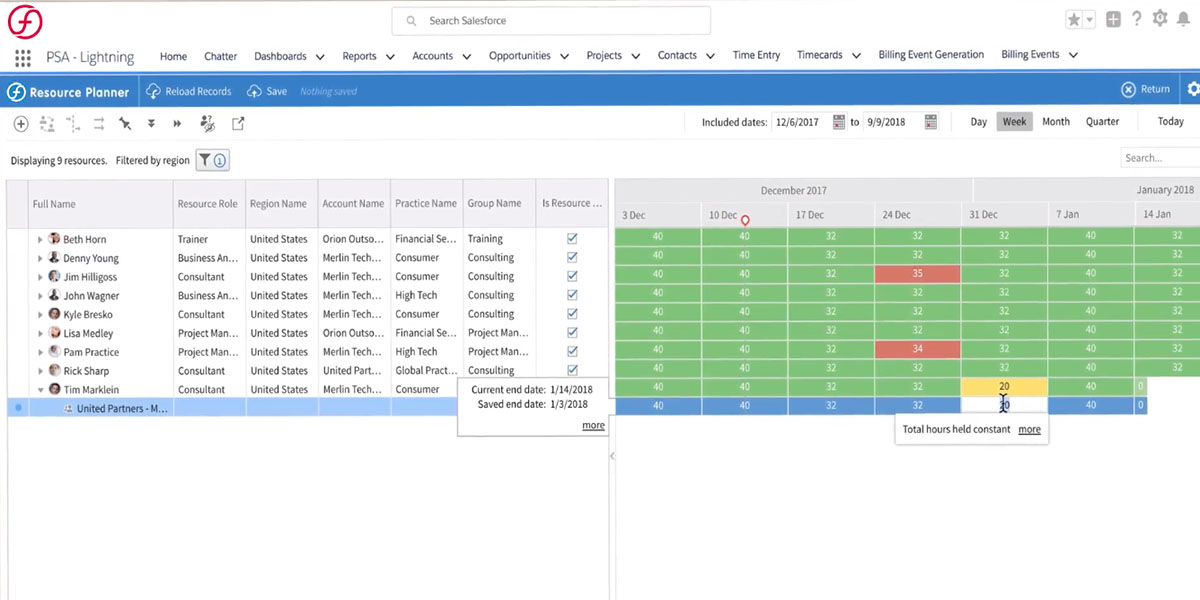Open calendar picker for start date 12/6/2017

coord(839,122)
